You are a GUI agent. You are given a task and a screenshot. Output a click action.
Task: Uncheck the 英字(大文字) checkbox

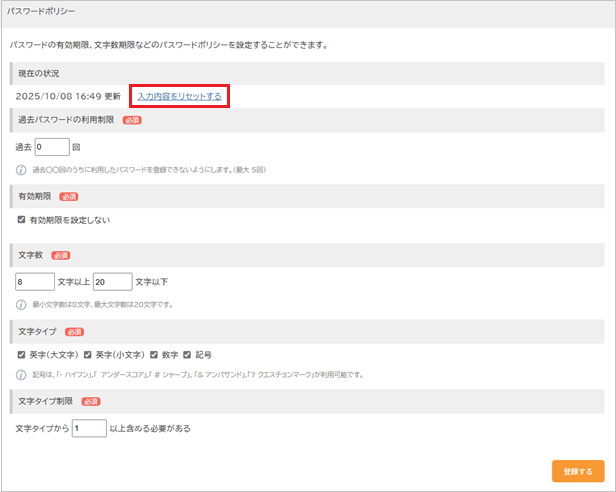[x=22, y=354]
